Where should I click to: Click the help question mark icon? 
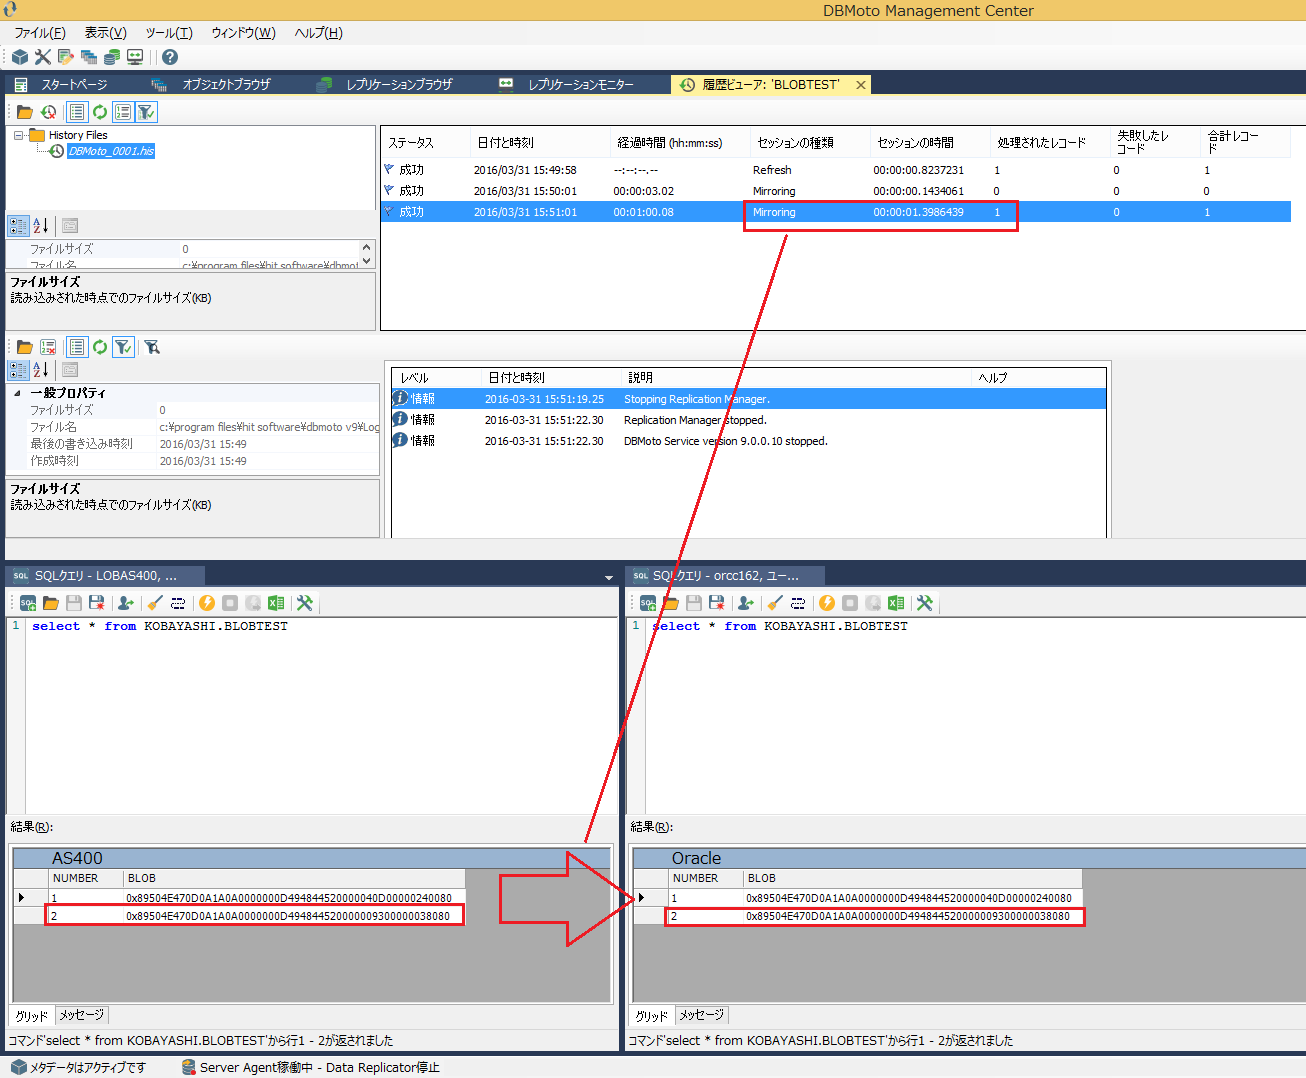coord(170,57)
